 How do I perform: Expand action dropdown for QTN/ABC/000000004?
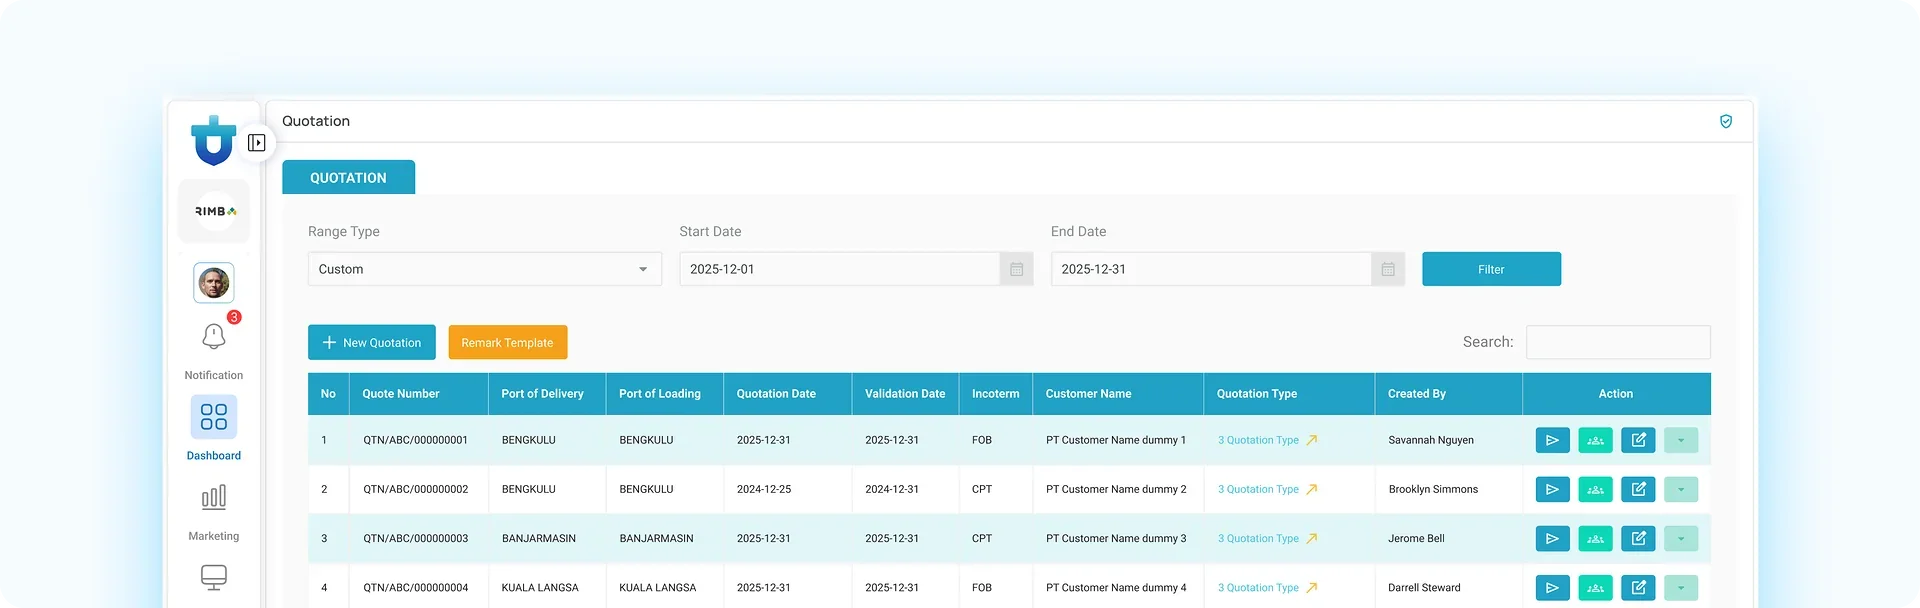pos(1681,588)
